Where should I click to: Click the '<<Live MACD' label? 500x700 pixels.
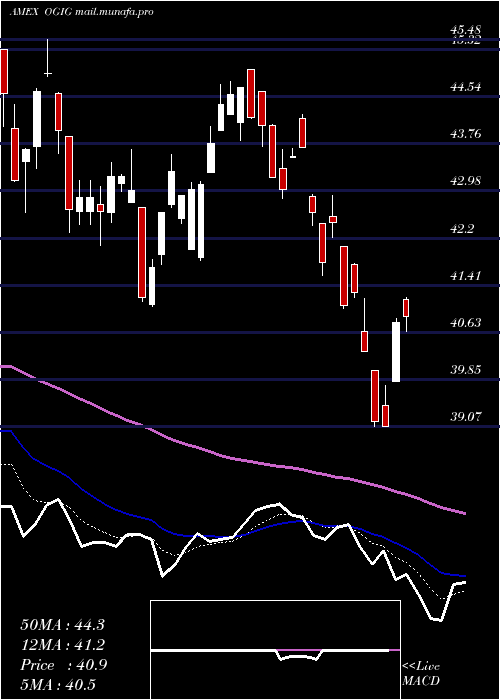coord(421,674)
